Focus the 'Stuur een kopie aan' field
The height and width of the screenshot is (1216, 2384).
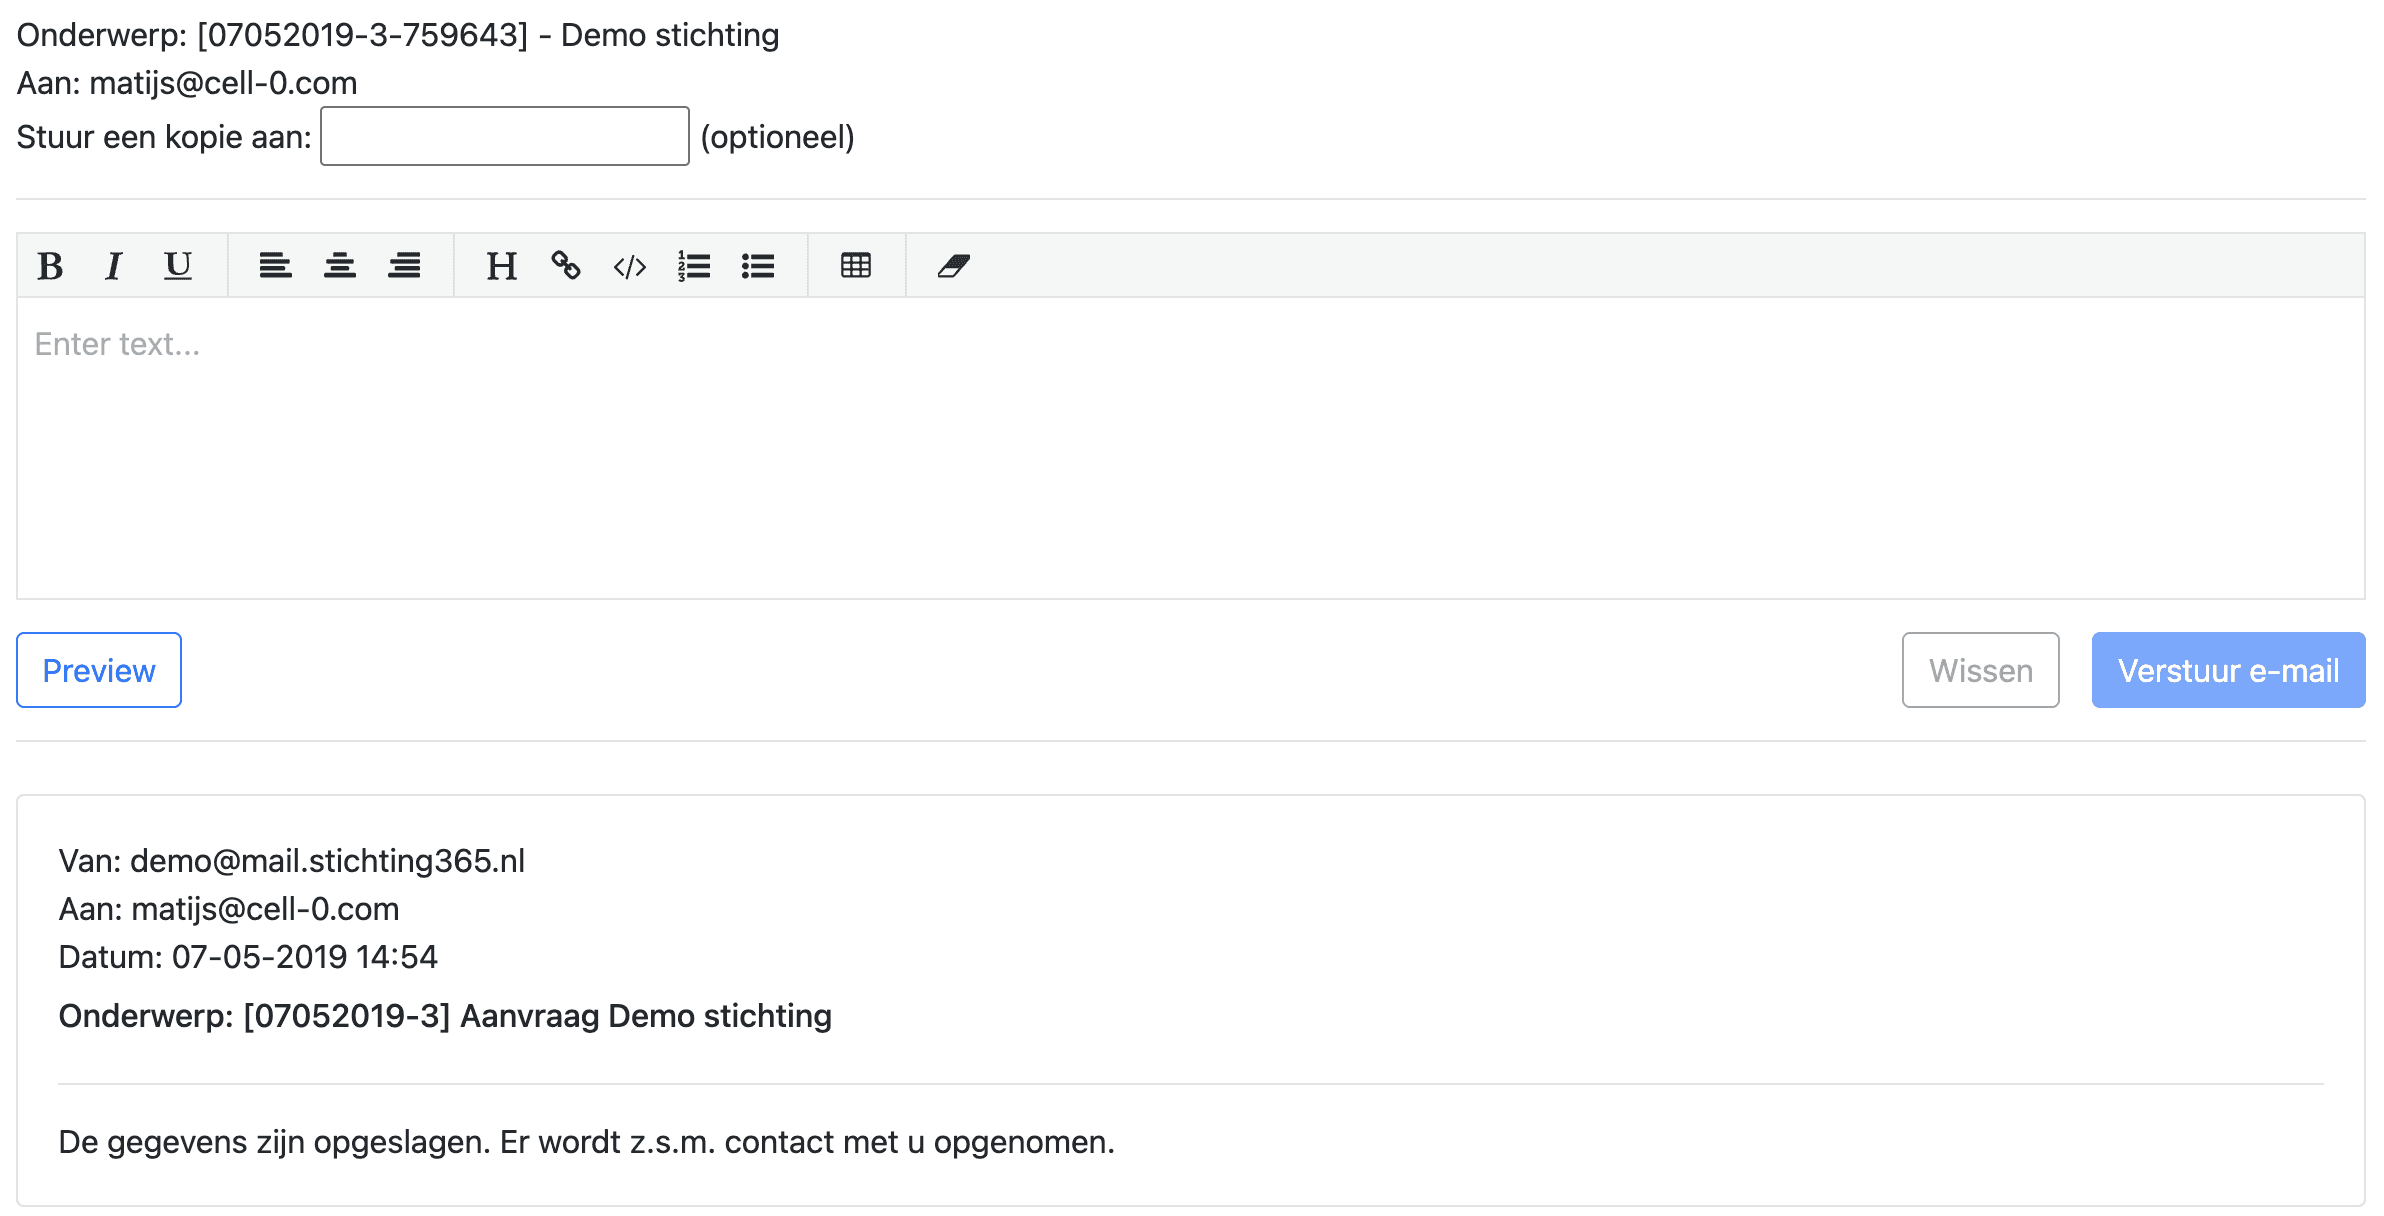click(504, 137)
